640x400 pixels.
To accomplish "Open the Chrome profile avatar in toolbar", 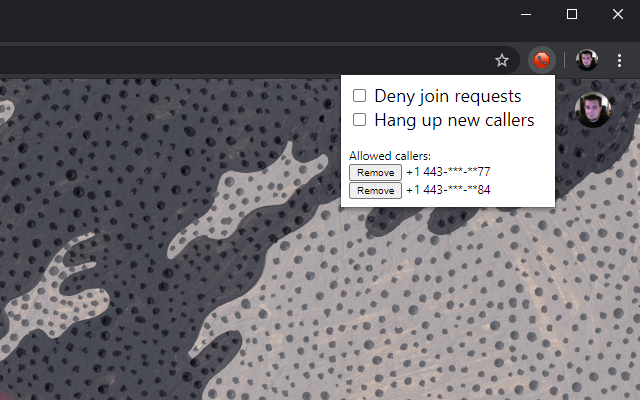I will click(x=587, y=60).
